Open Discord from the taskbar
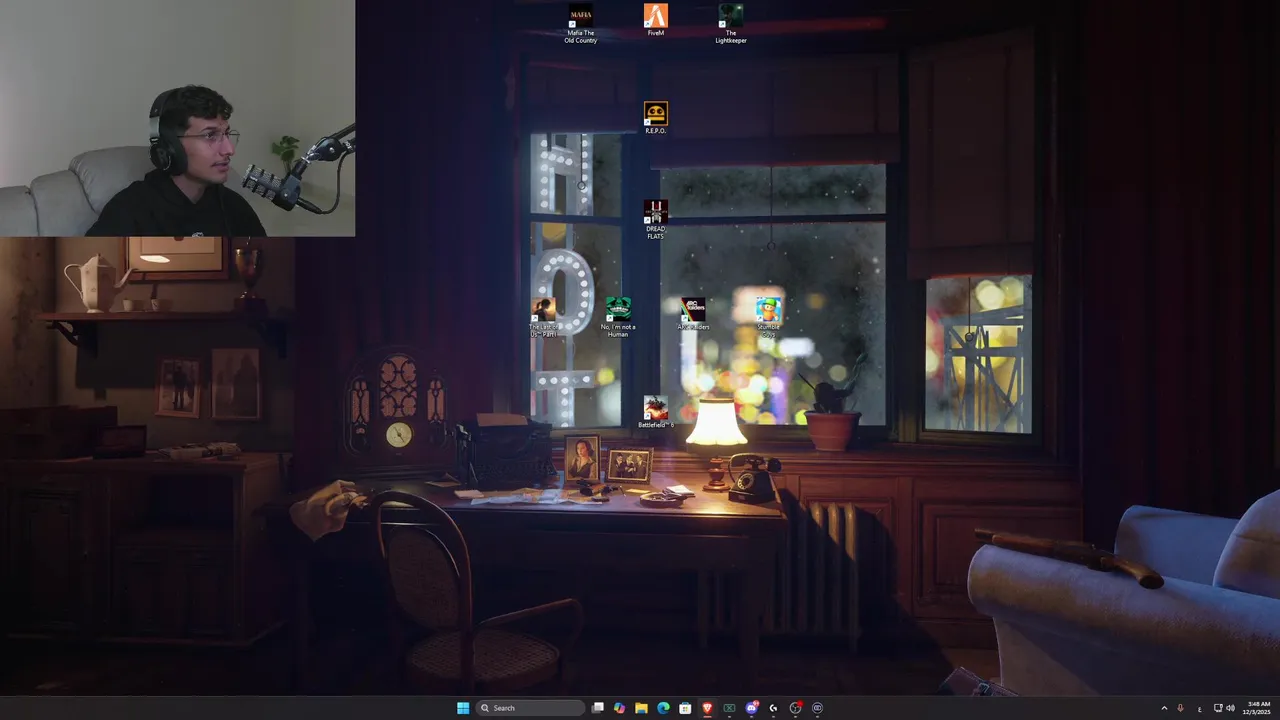 click(x=751, y=708)
